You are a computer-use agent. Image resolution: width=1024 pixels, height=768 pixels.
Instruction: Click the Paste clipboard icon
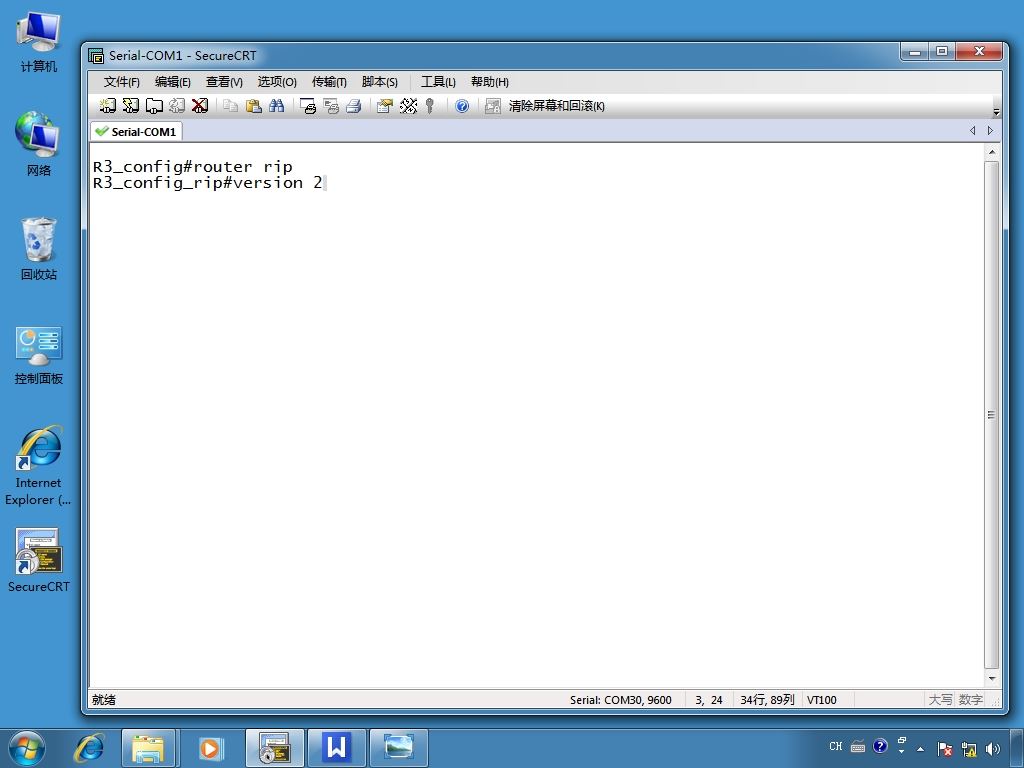pyautogui.click(x=253, y=106)
